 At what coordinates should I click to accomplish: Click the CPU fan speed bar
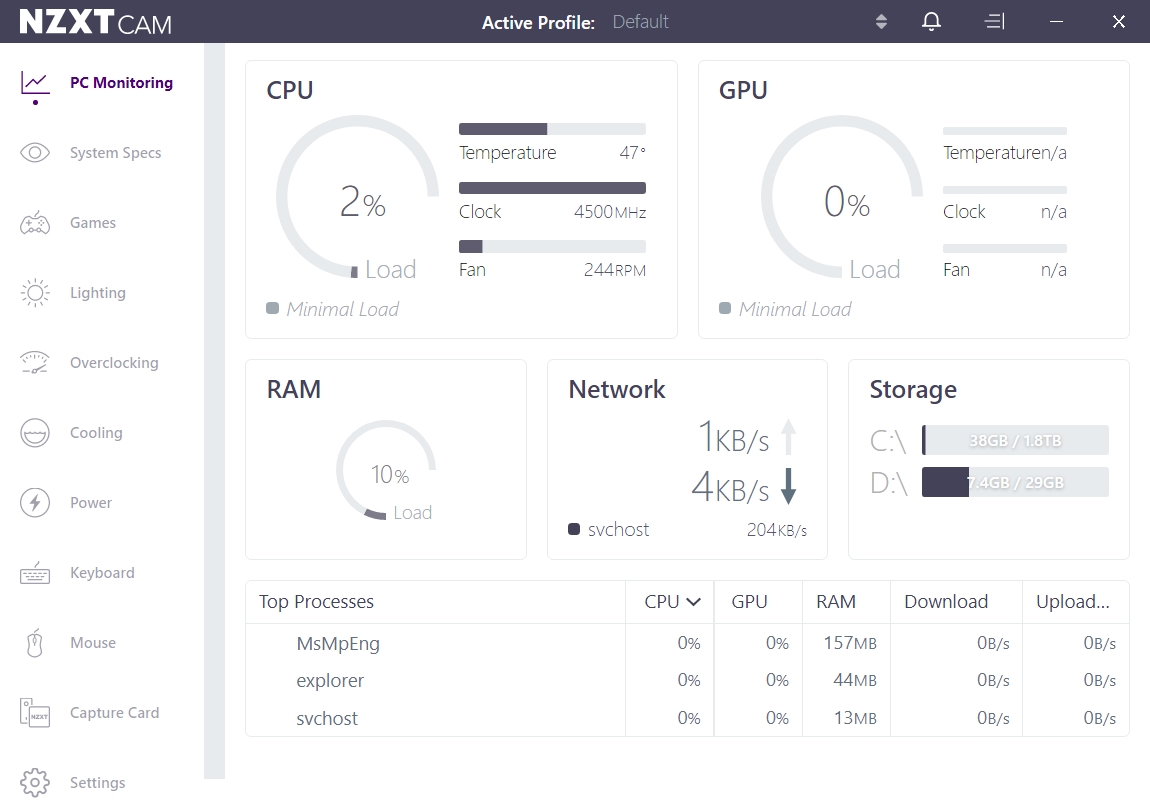point(552,246)
